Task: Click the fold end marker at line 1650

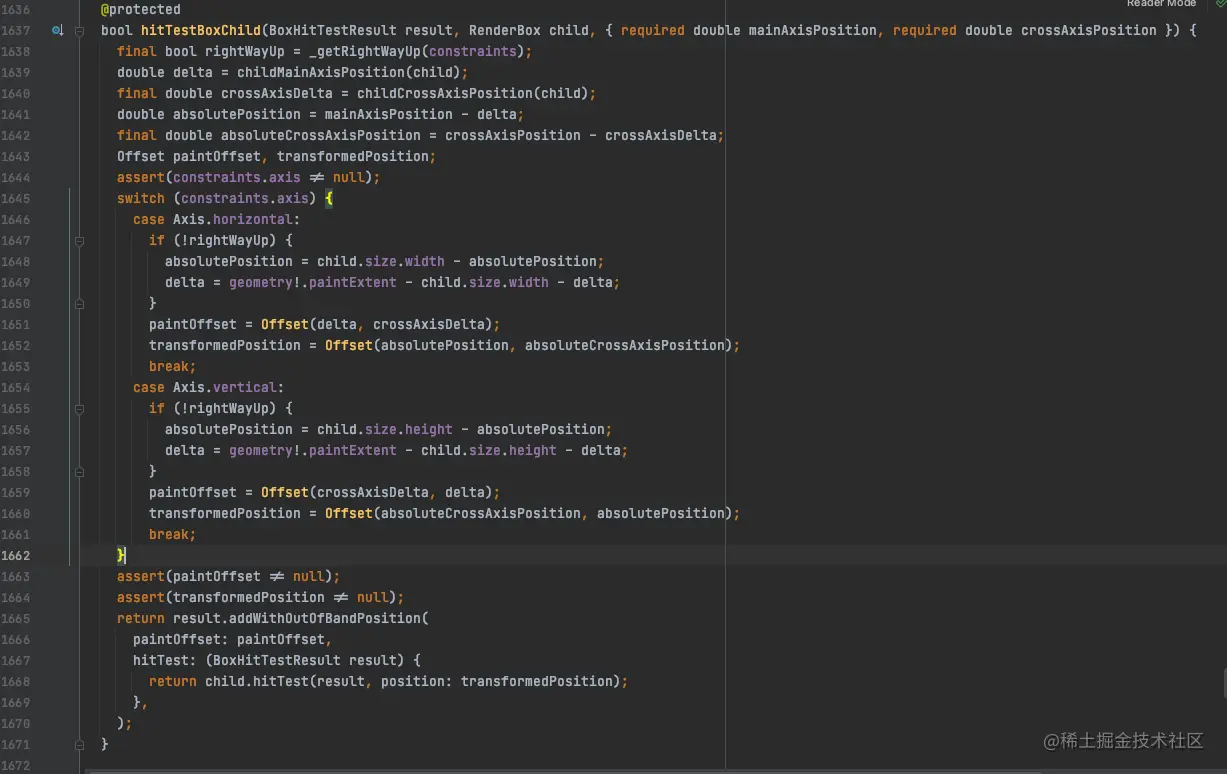Action: (80, 303)
